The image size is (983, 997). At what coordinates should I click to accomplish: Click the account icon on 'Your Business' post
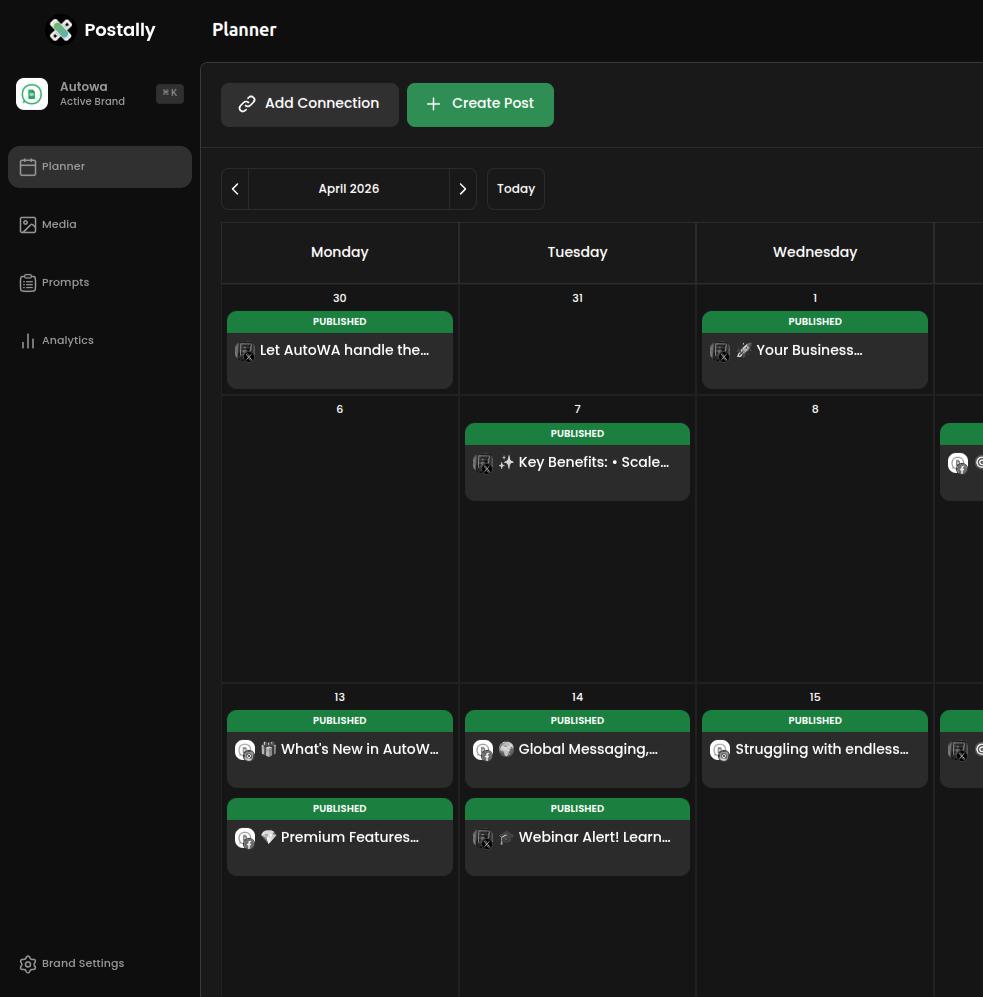720,351
